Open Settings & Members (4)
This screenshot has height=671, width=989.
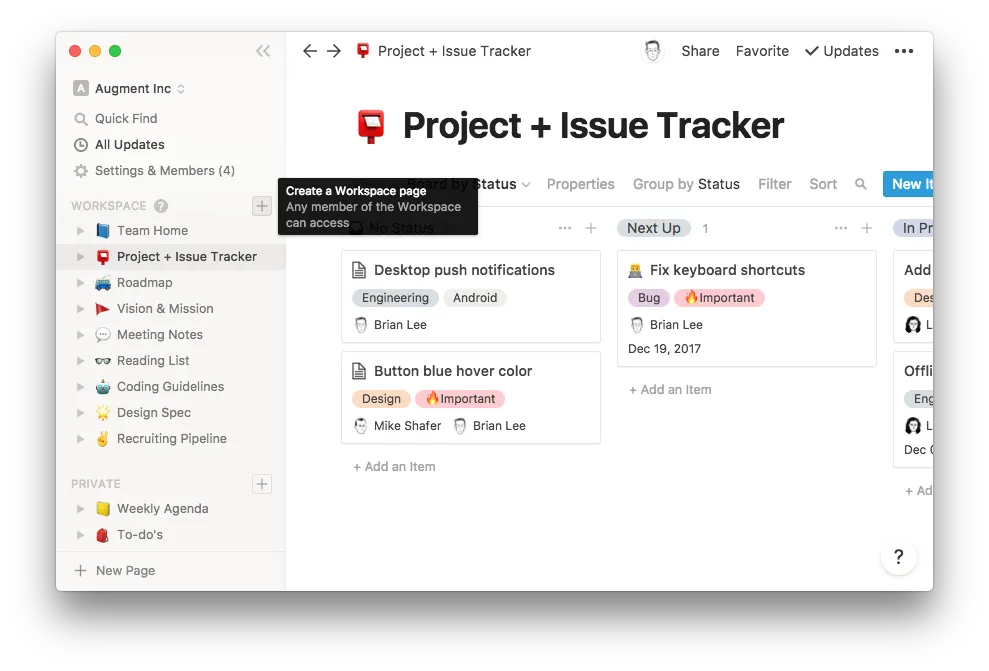pyautogui.click(x=165, y=170)
